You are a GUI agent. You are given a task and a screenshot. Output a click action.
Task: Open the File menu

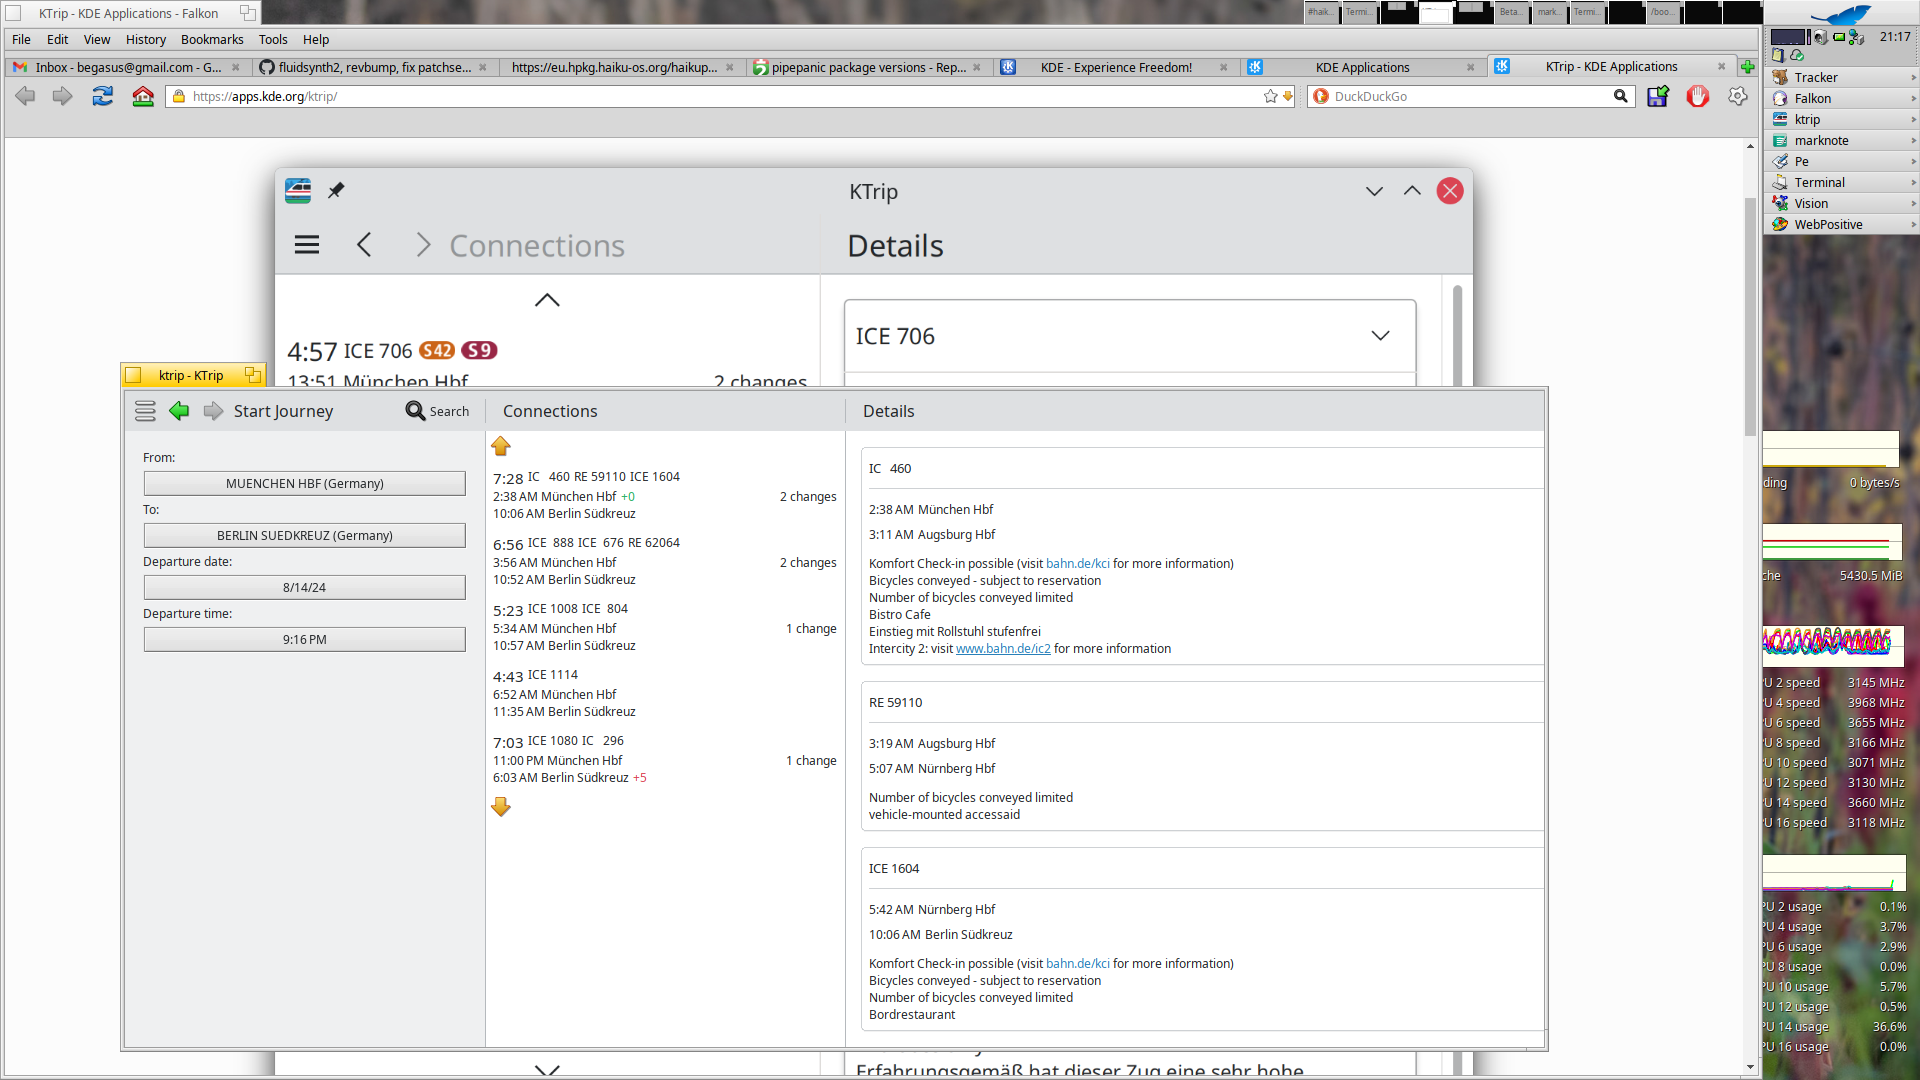21,39
